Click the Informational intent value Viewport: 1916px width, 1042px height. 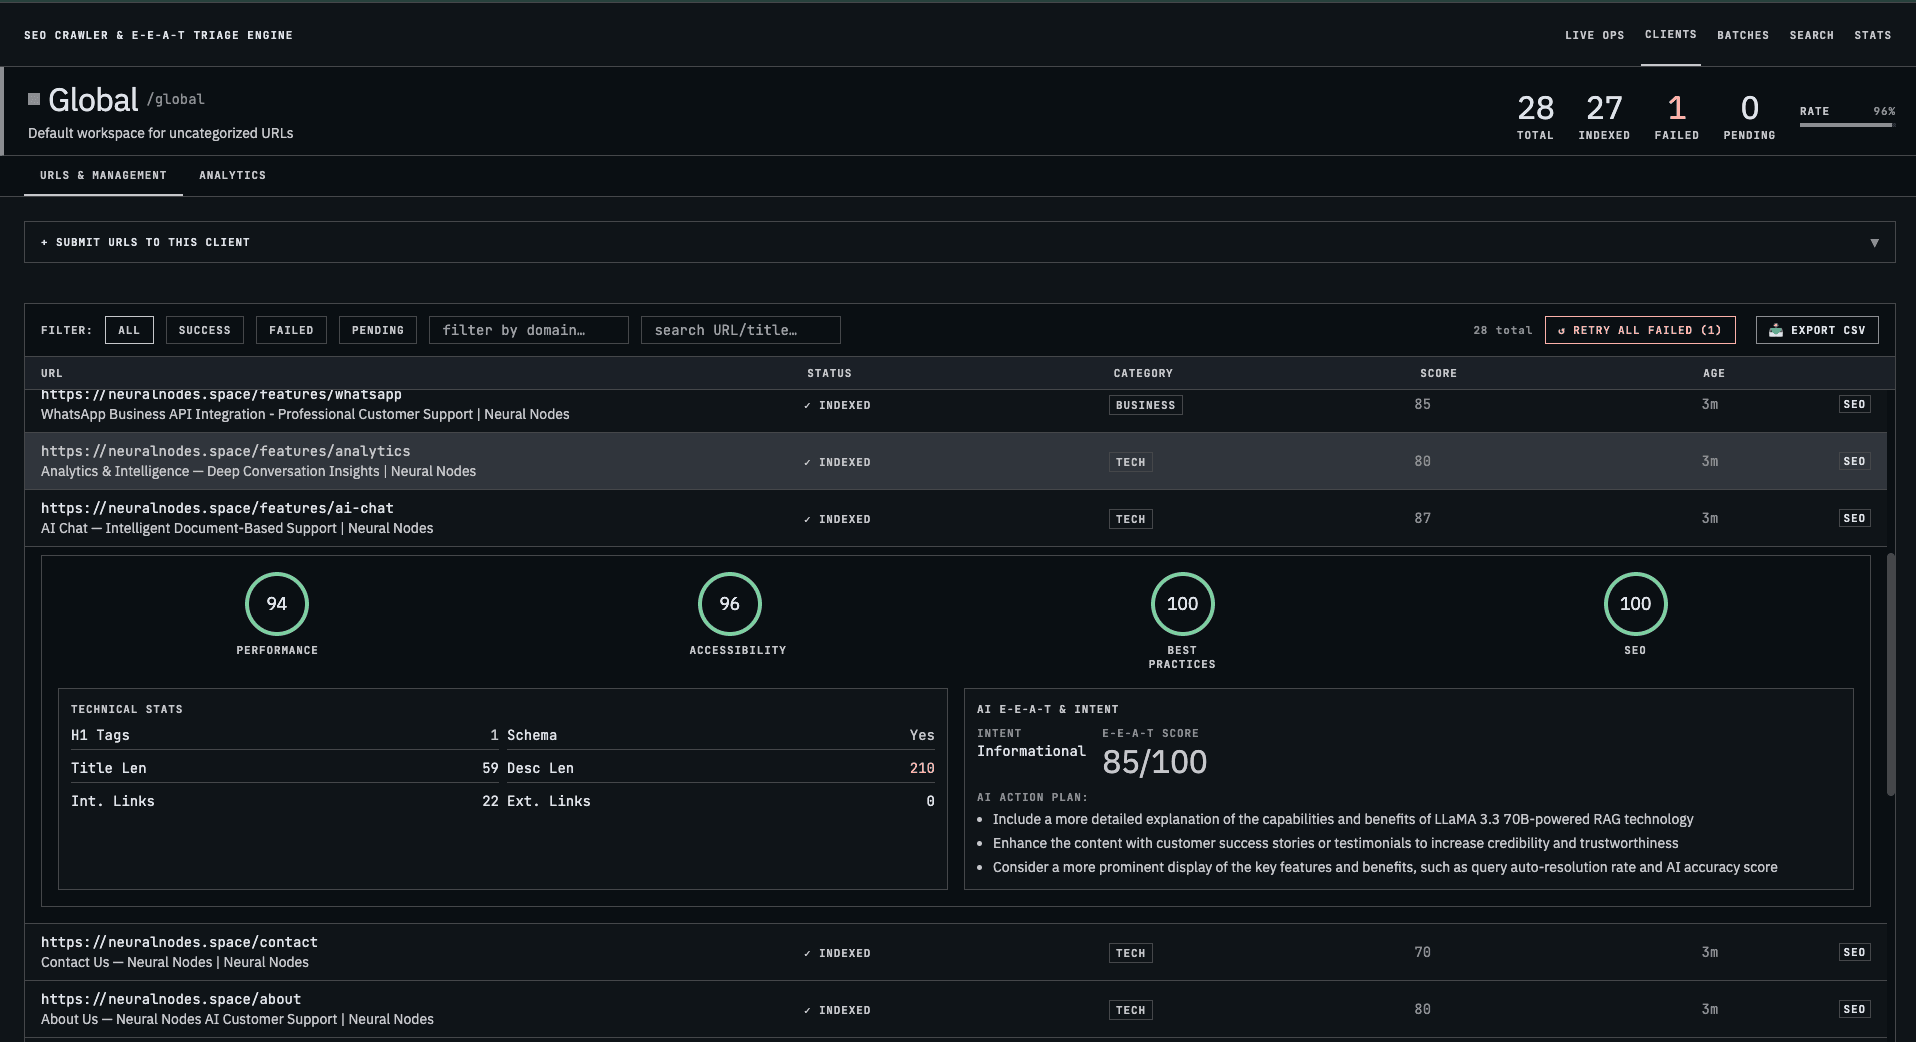1031,751
